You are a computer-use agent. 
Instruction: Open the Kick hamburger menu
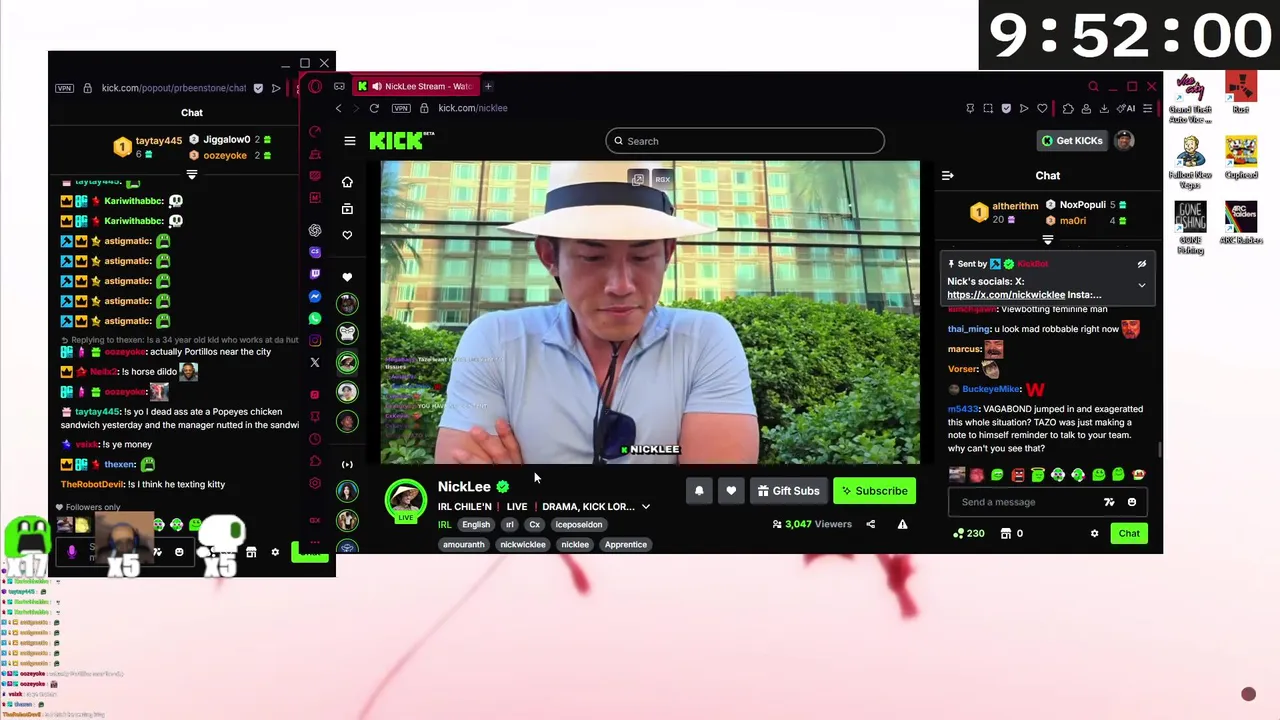[x=350, y=141]
